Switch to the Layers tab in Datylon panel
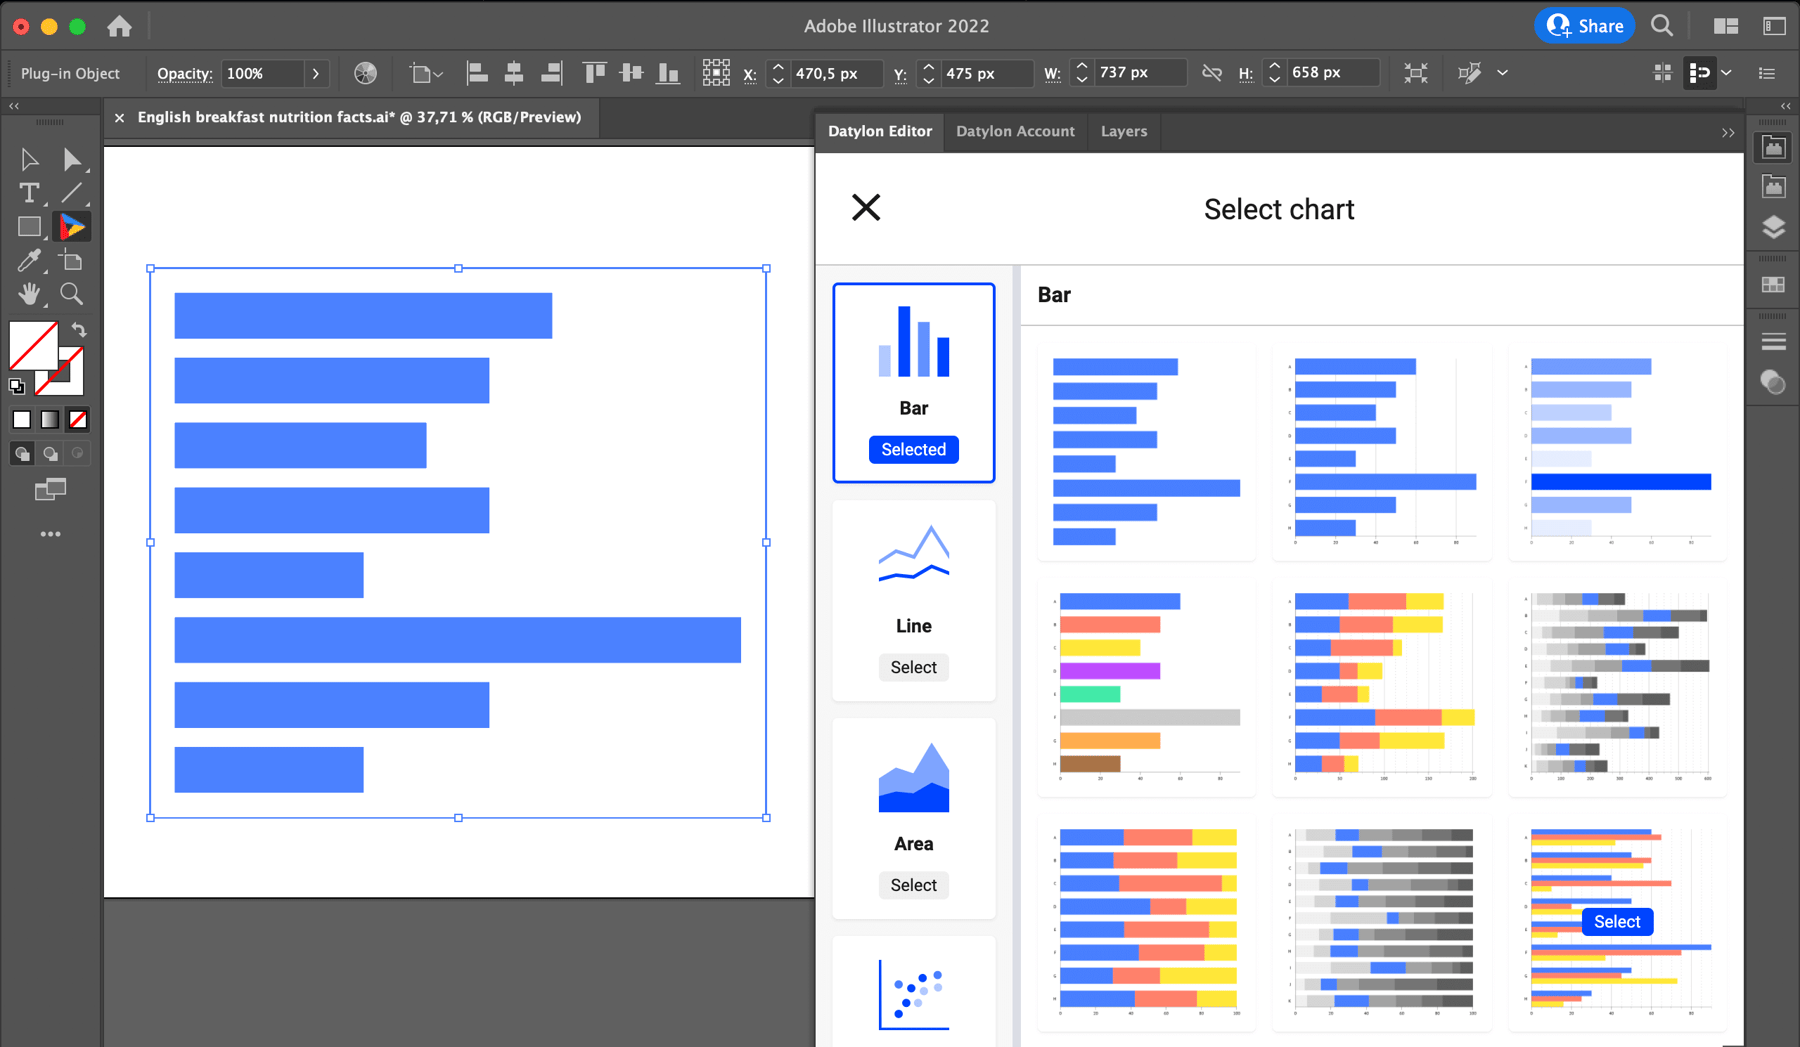 1123,131
